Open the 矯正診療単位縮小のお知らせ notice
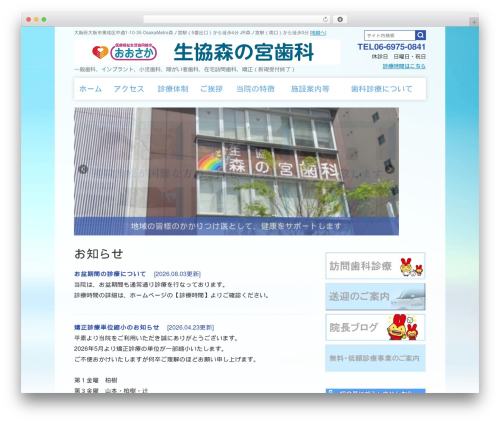The width and height of the screenshot is (500, 423). pos(117,327)
